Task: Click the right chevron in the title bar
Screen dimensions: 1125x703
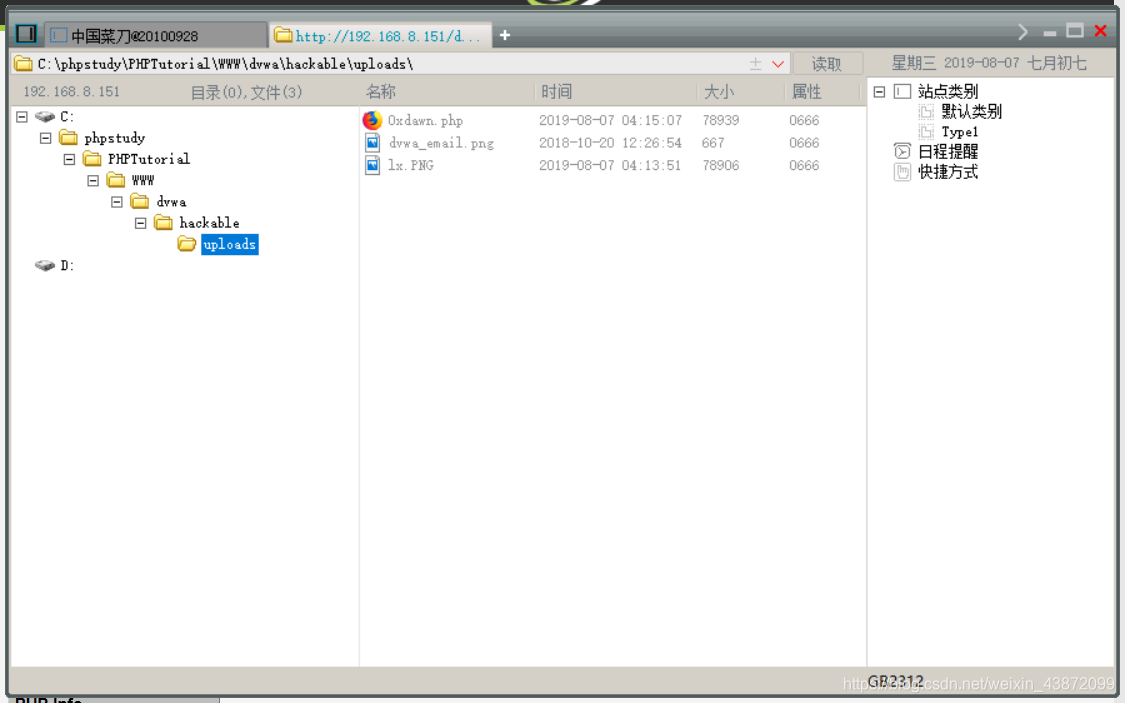Action: pyautogui.click(x=1022, y=32)
